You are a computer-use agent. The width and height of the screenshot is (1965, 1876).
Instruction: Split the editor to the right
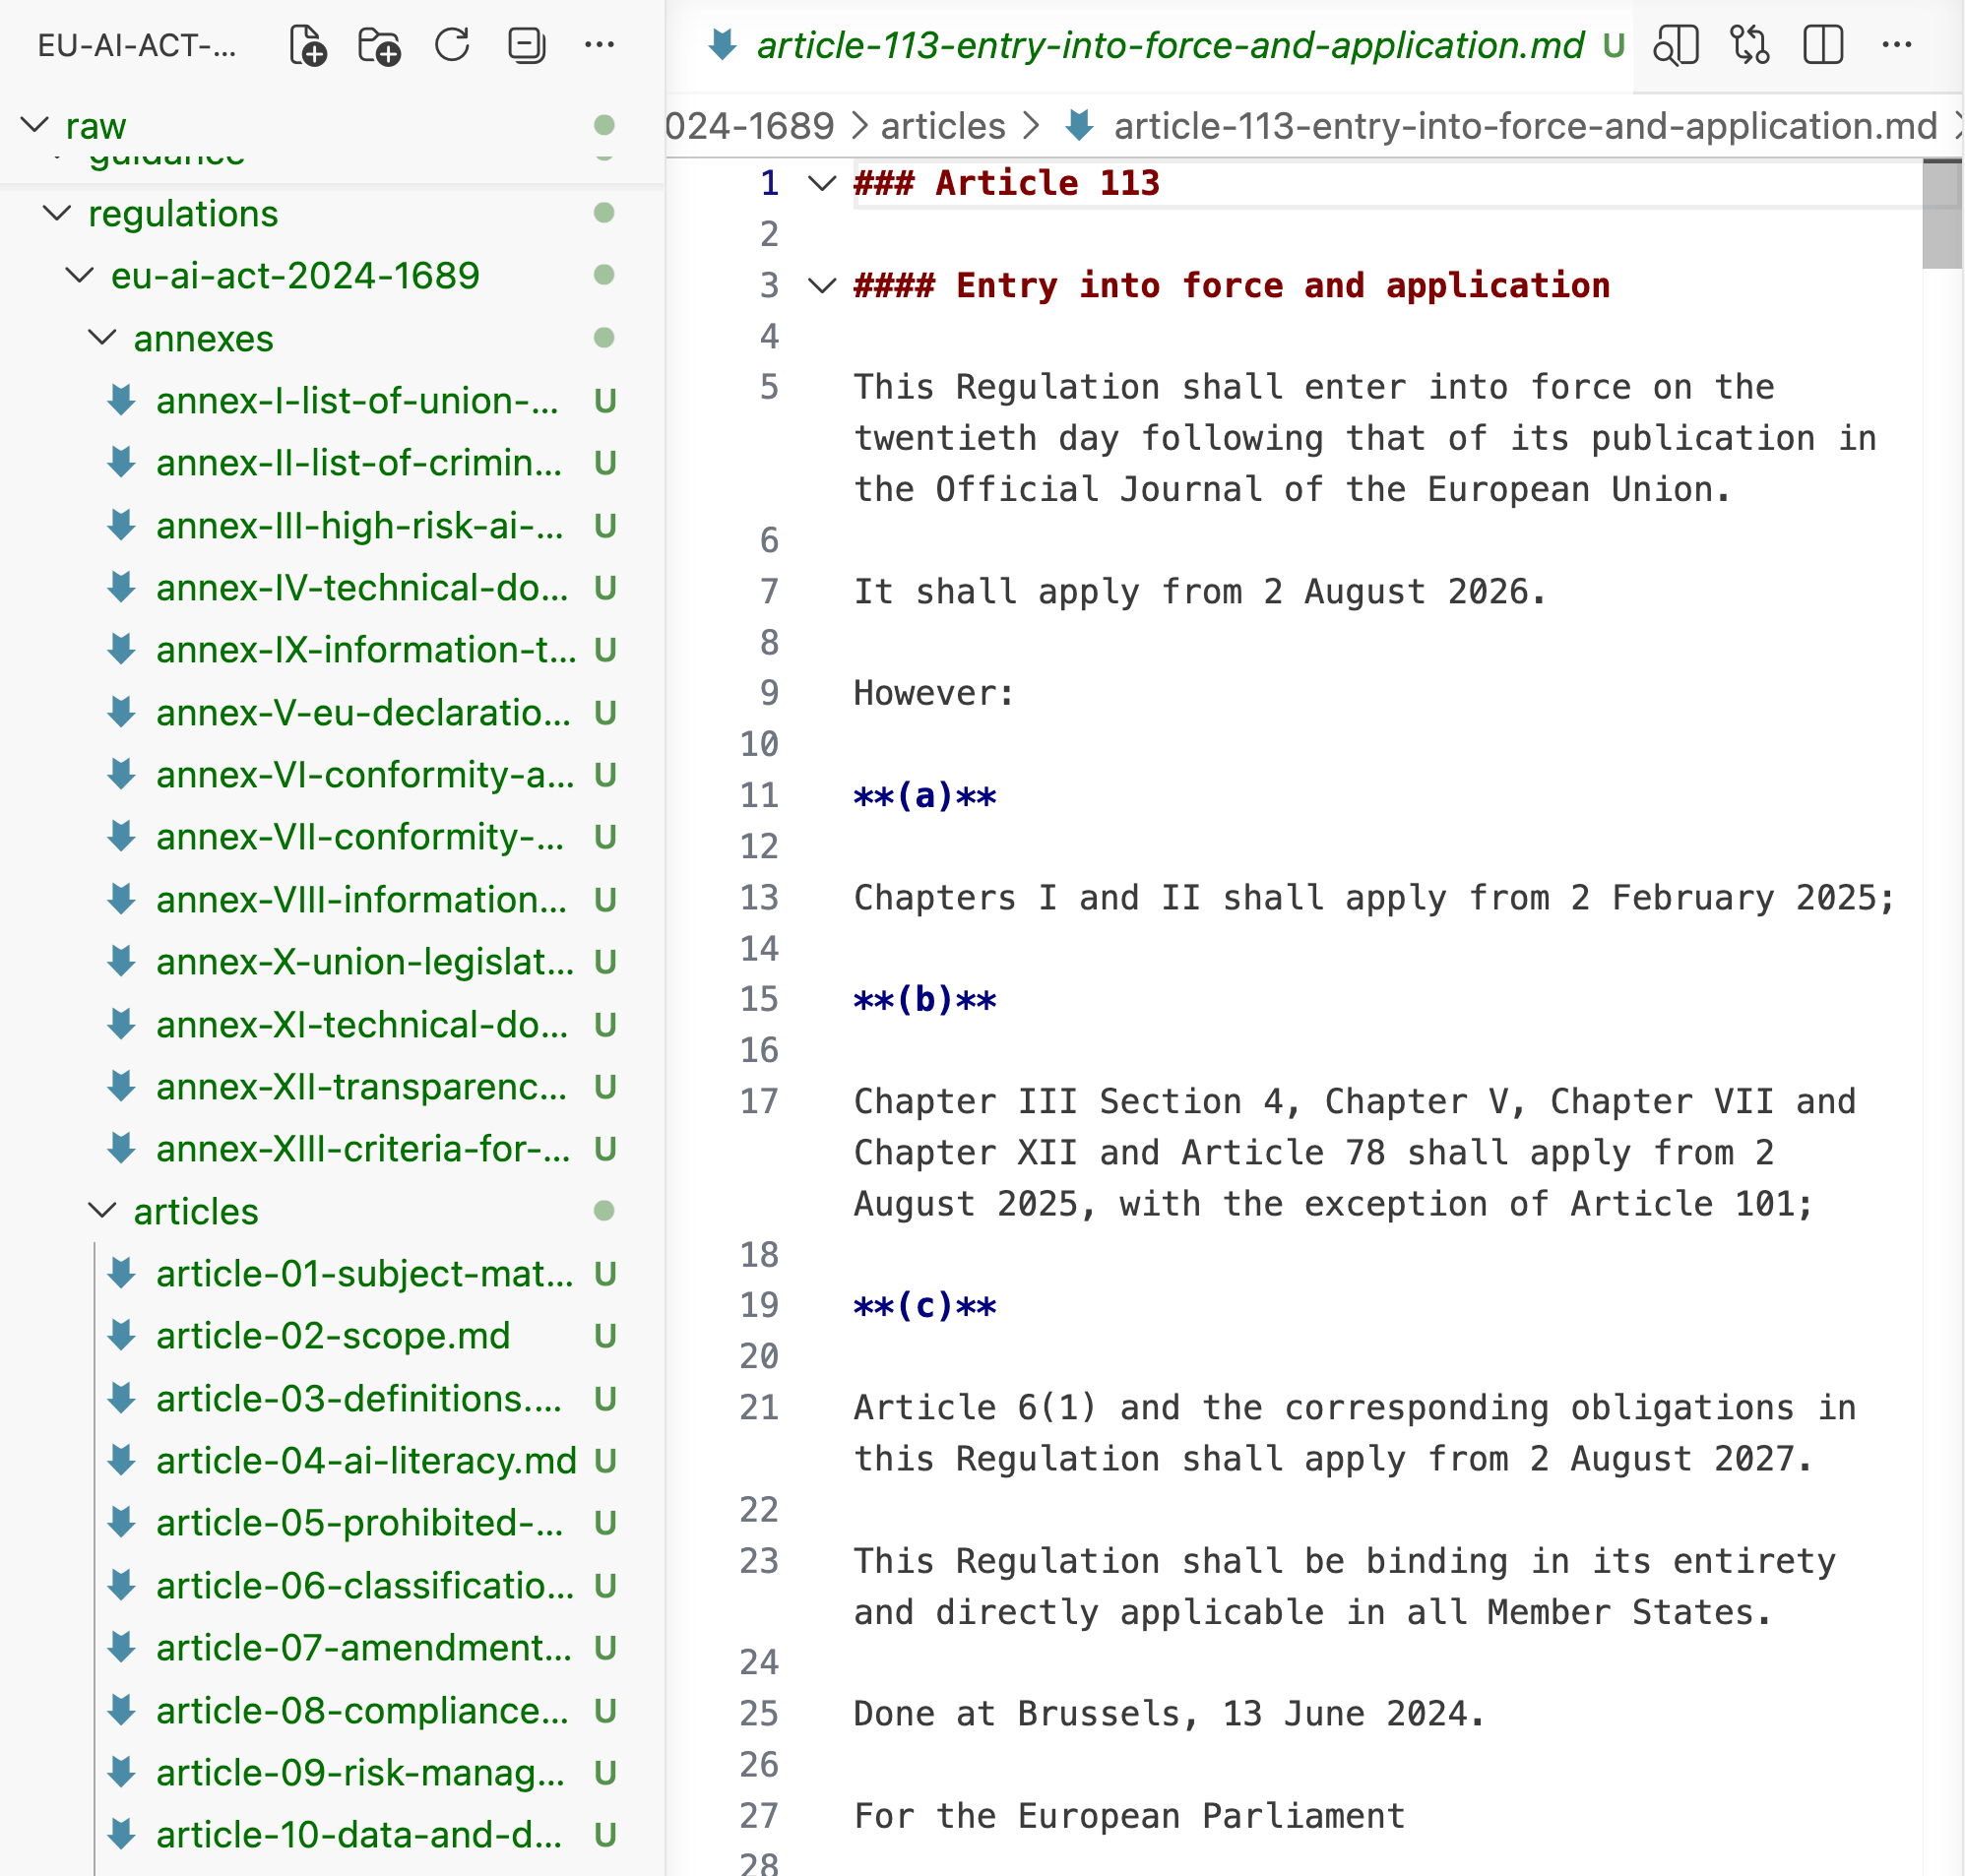[x=1822, y=45]
